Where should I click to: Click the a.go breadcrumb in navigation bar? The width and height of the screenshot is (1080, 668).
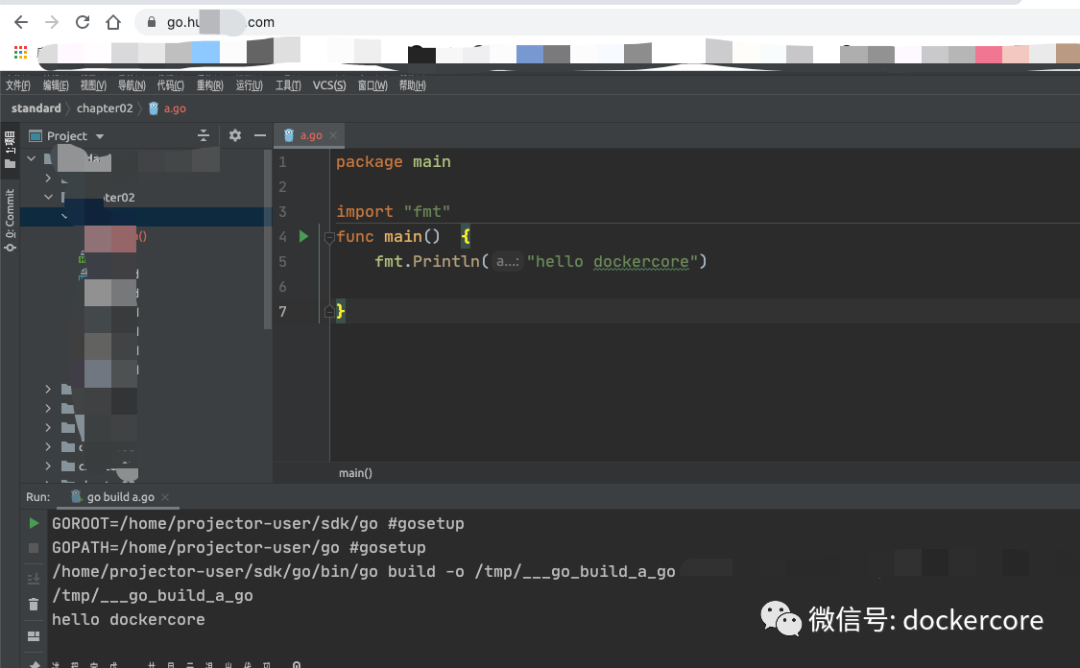click(x=167, y=108)
